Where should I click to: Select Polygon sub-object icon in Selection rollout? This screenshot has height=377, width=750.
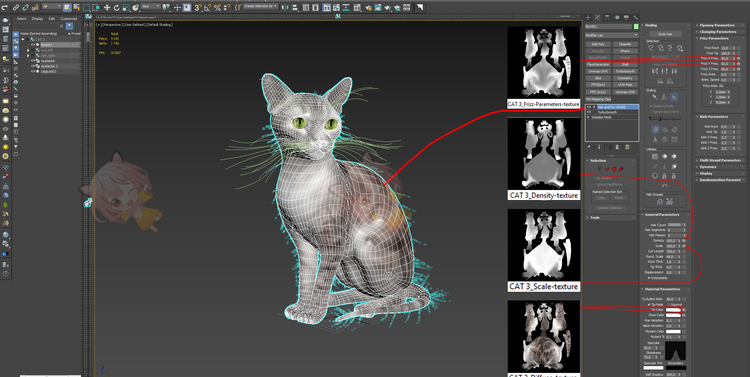614,169
